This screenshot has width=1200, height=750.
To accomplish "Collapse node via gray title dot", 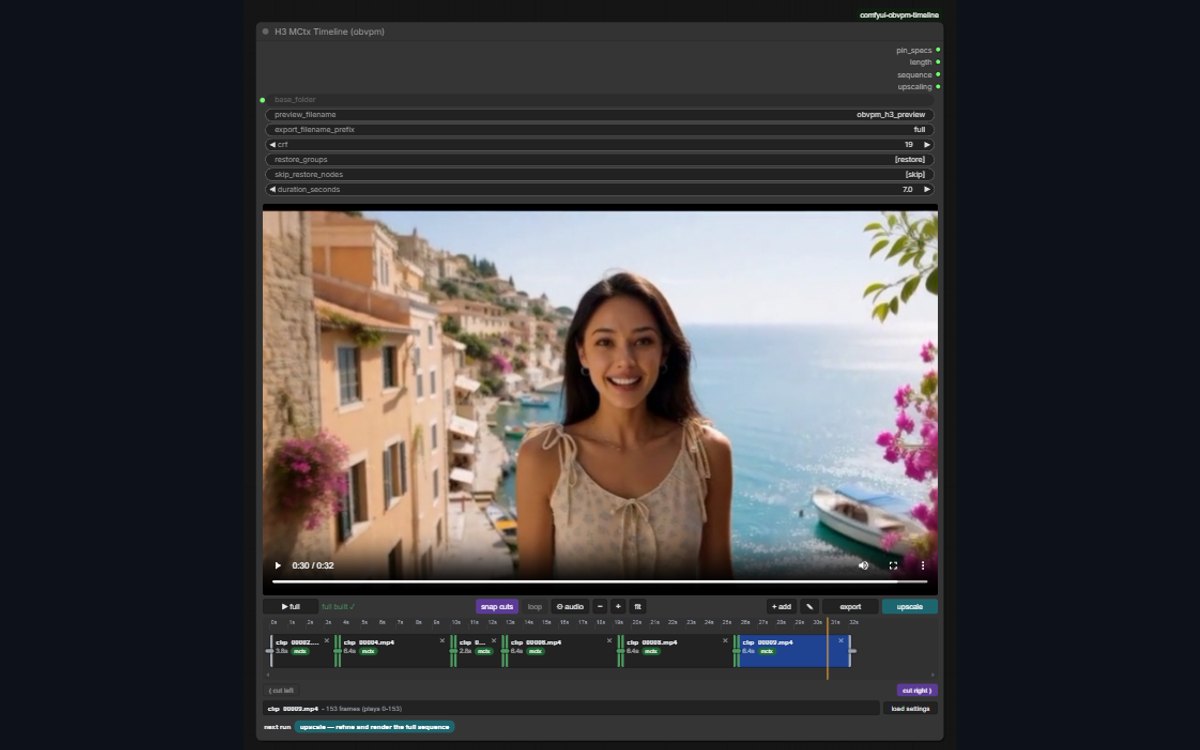I will click(x=265, y=31).
